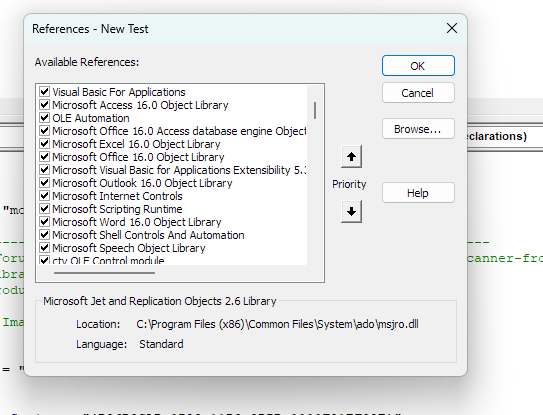Screen dimensions: 543x415
Task: Uncheck Microsoft Scripting Runtime reference
Action: click(44, 209)
